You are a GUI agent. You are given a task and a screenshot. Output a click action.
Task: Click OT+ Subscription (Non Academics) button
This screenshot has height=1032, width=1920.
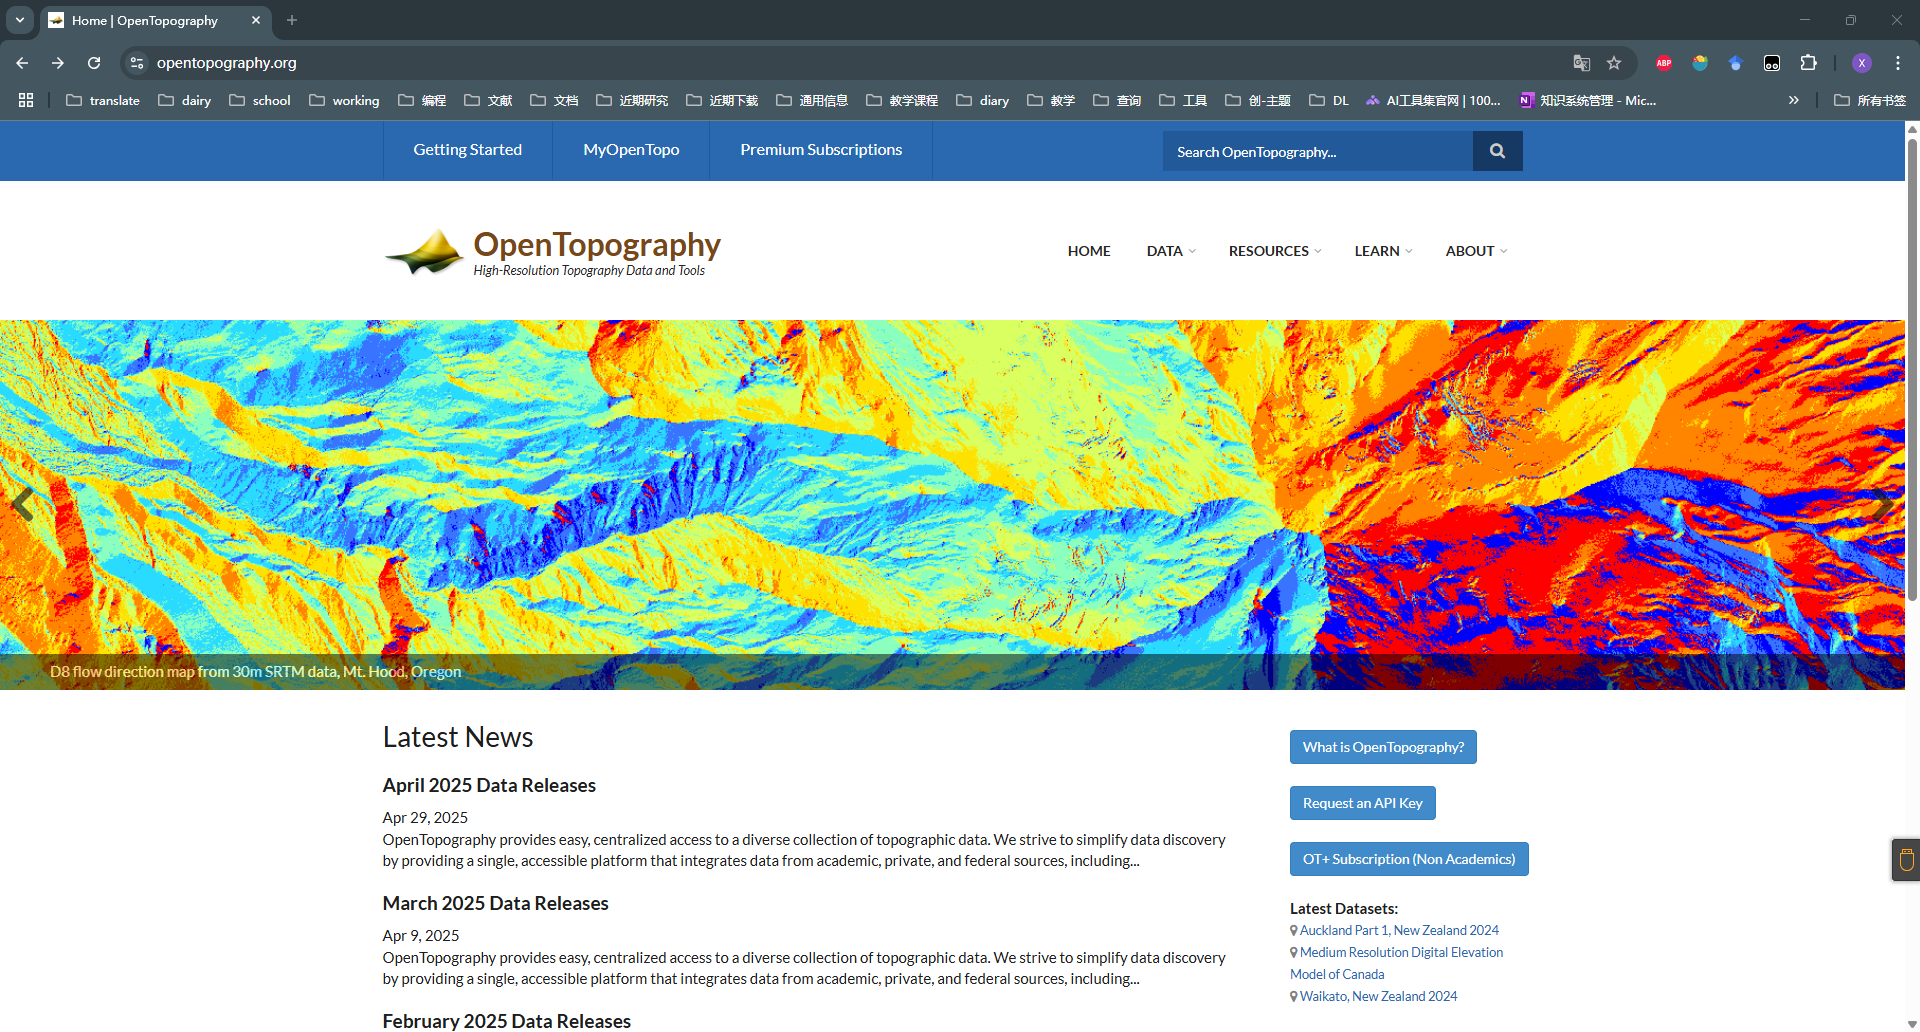(x=1409, y=859)
